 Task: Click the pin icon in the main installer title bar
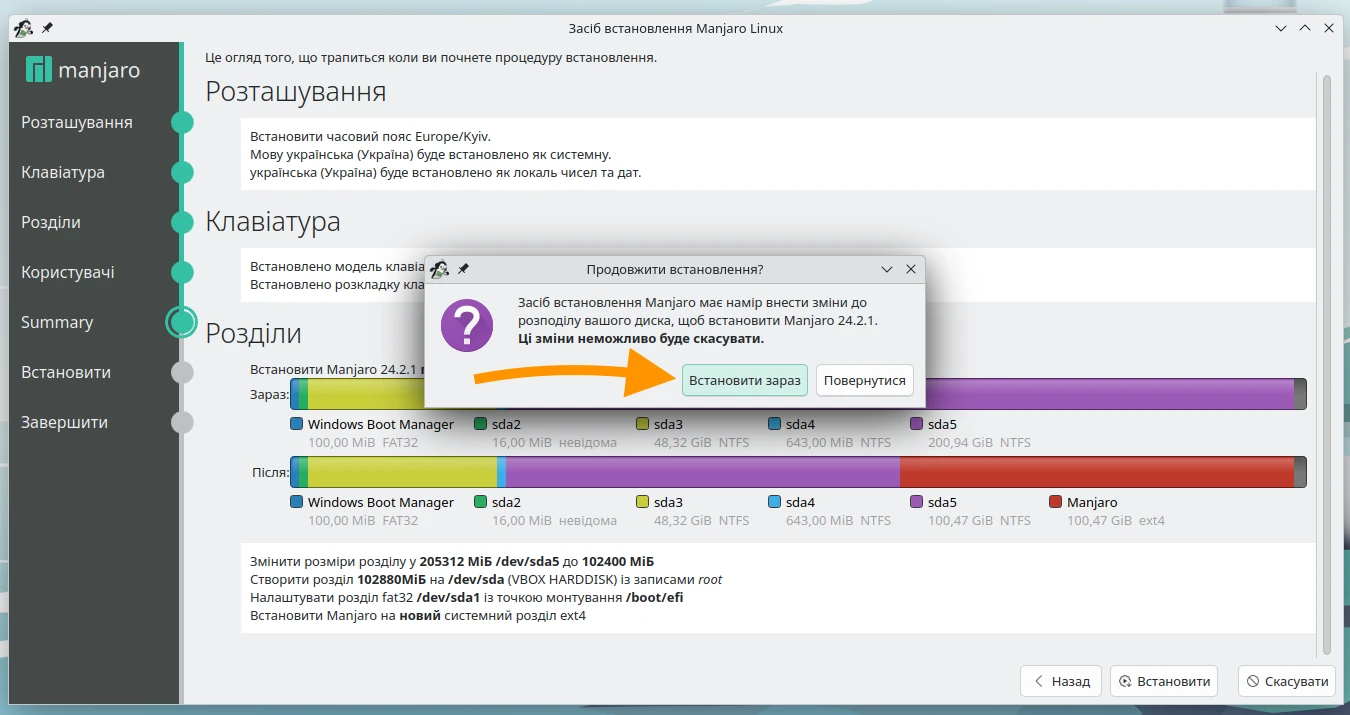click(x=47, y=29)
